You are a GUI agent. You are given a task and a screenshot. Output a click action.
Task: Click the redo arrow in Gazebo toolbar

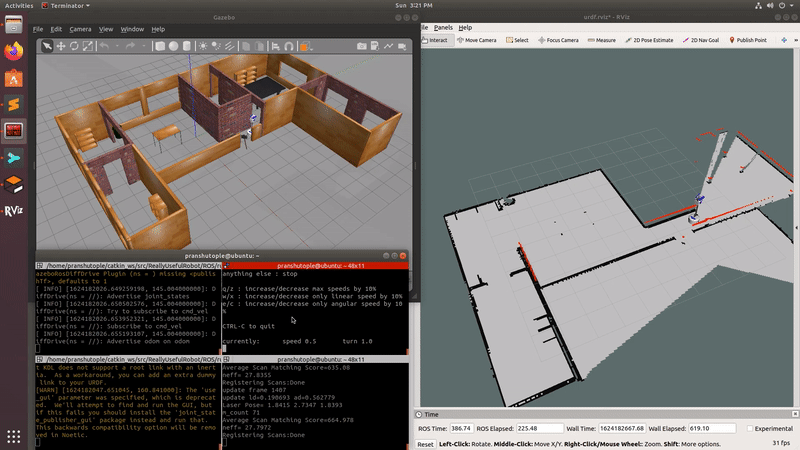130,46
